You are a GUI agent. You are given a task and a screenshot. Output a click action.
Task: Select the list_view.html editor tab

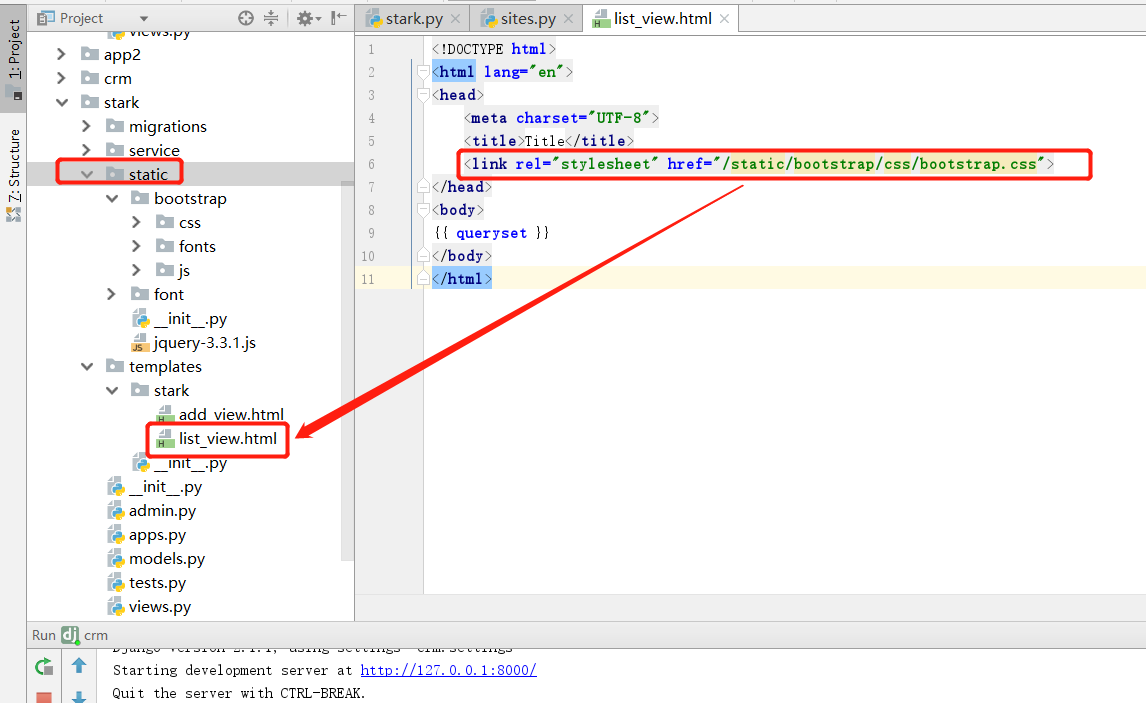click(x=662, y=19)
